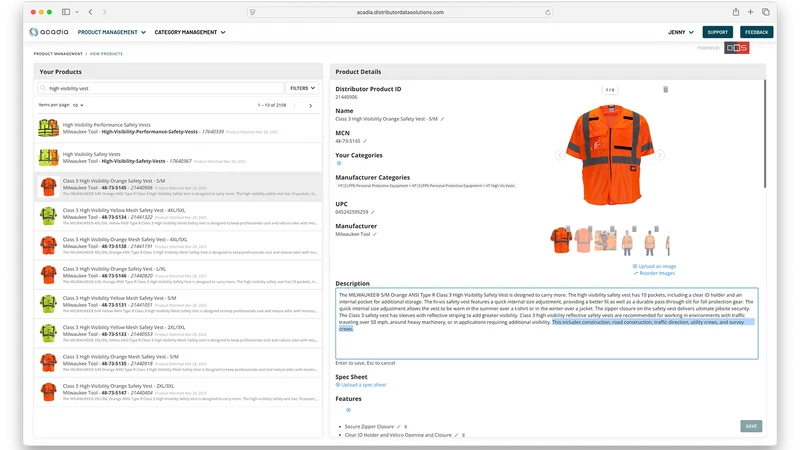This screenshot has height=450, width=800.
Task: Click the Reorder Images link
Action: click(x=654, y=273)
